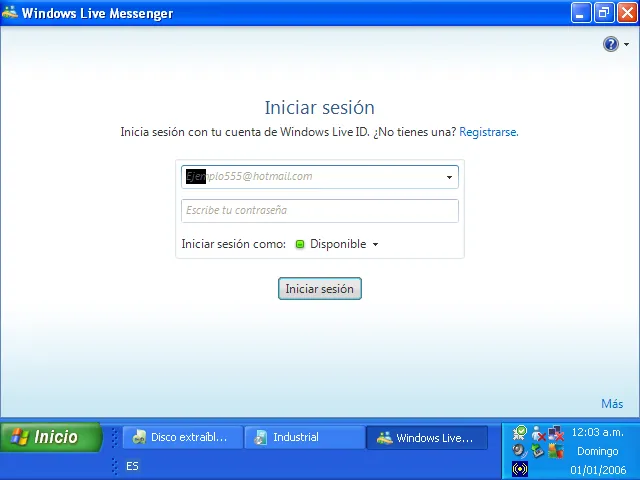
Task: Click the 'Iniciar sesión' heading
Action: point(320,108)
